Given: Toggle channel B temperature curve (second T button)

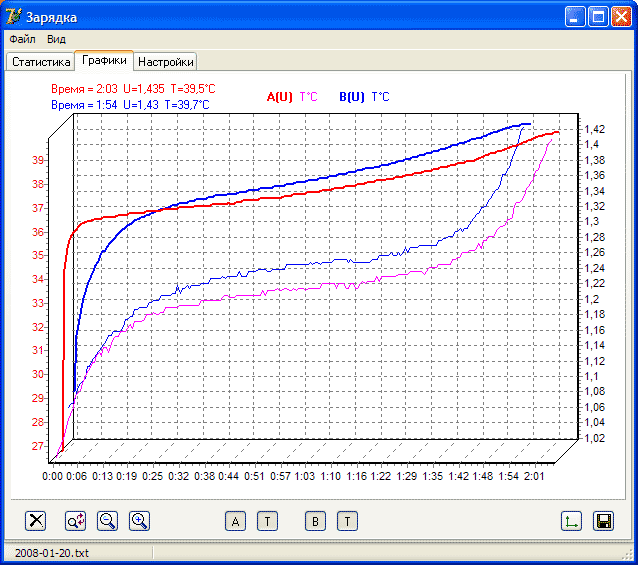Looking at the screenshot, I should coord(346,520).
